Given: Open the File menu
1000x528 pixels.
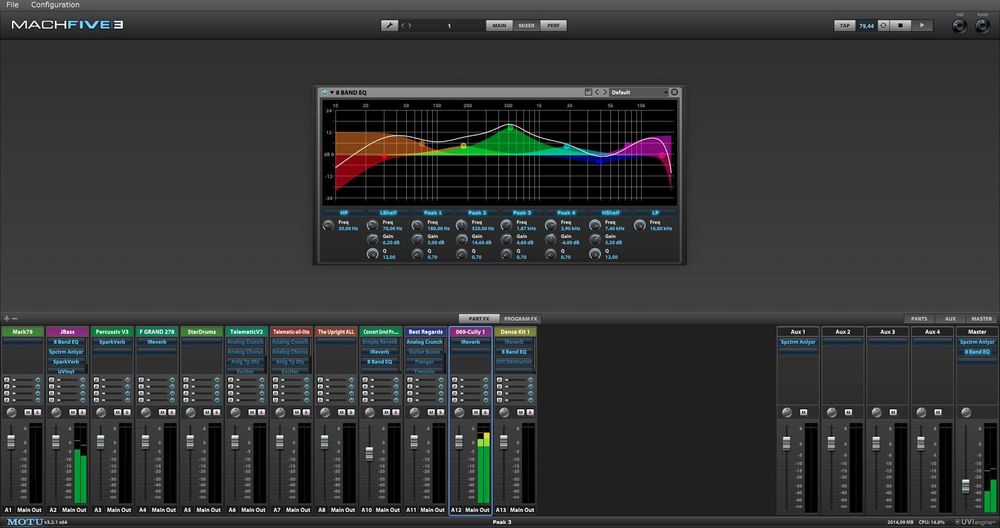Looking at the screenshot, I should coord(12,4).
